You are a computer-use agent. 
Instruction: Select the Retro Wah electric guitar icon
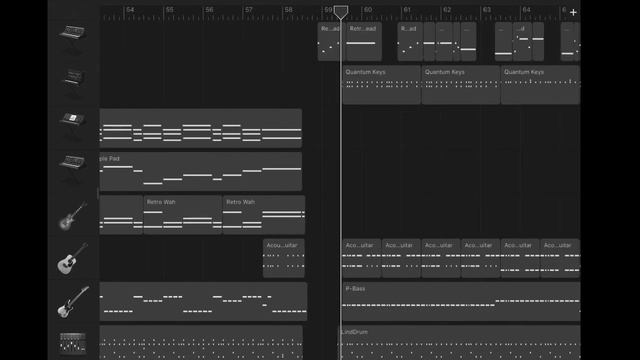[x=73, y=216]
